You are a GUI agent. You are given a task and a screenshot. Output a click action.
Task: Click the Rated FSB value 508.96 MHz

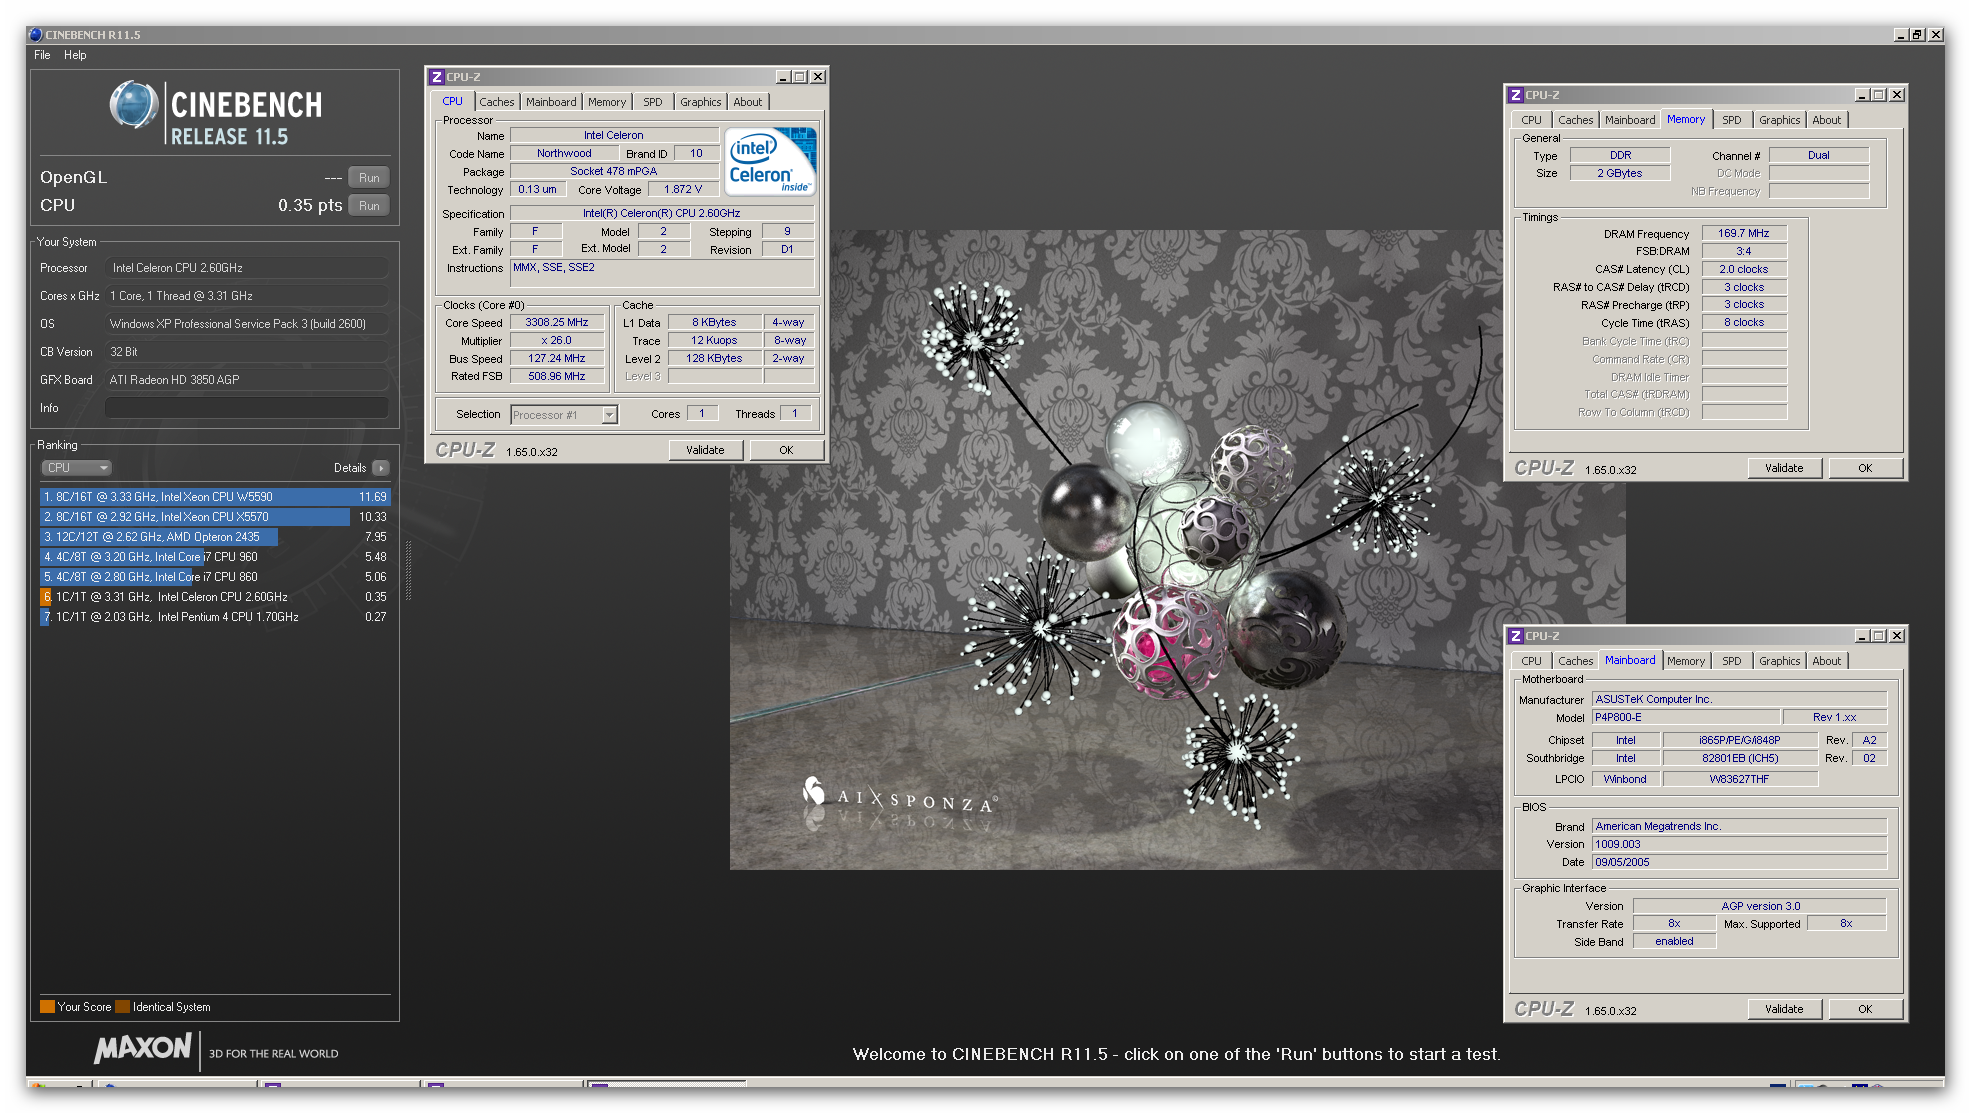click(x=557, y=376)
